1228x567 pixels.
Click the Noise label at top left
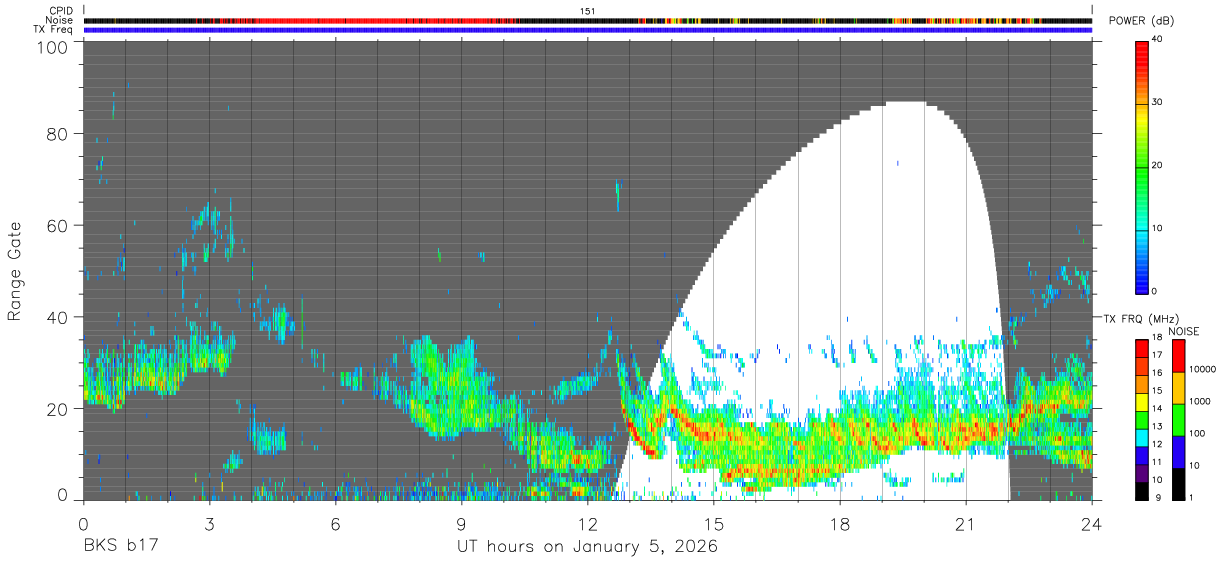click(x=59, y=20)
